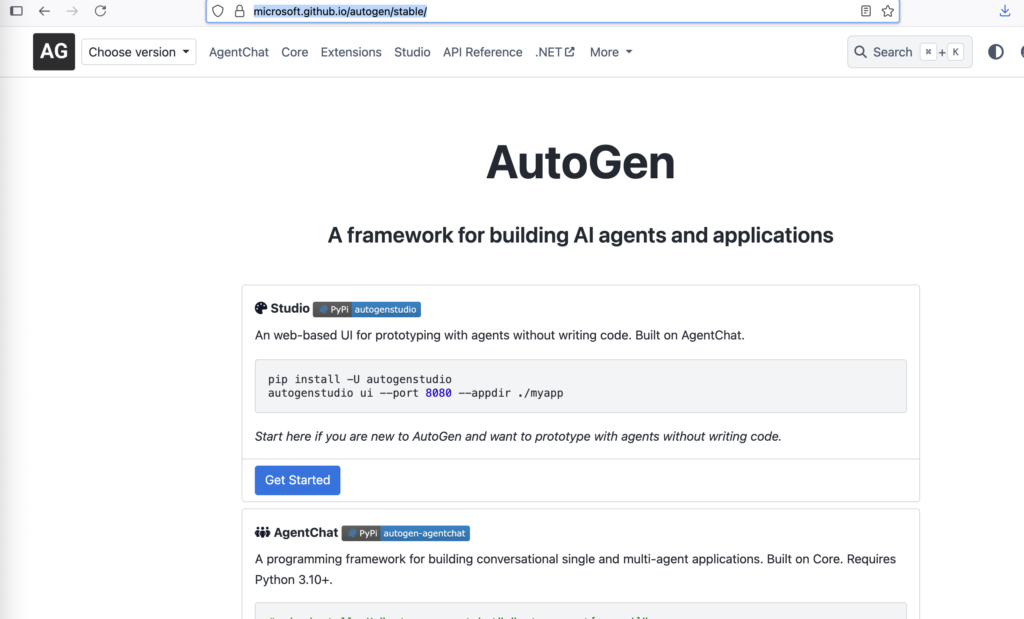Go back to the previous page
Viewport: 1024px width, 619px height.
coord(44,11)
